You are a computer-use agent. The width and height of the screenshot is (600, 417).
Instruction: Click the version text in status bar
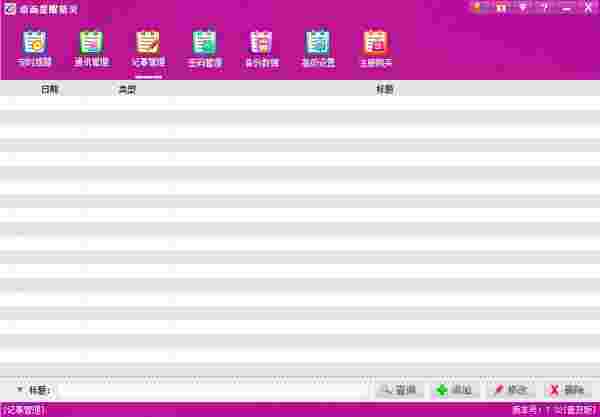[556, 410]
